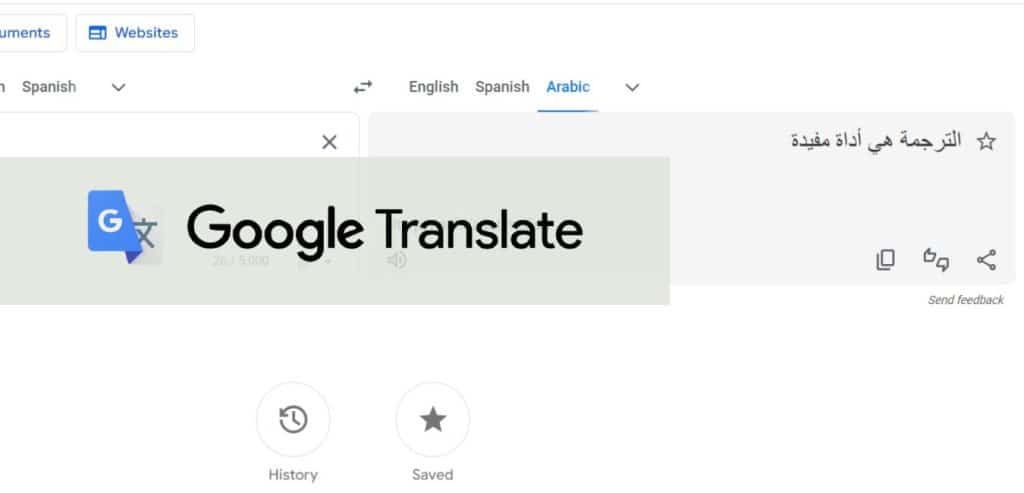The image size is (1024, 493).
Task: Select Spanish as source language
Action: [49, 87]
